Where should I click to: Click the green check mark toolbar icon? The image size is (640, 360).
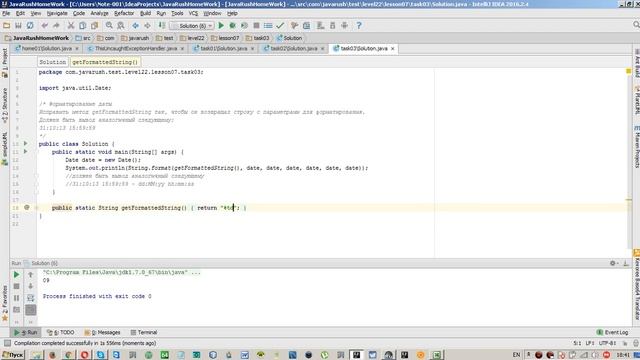[x=280, y=25]
